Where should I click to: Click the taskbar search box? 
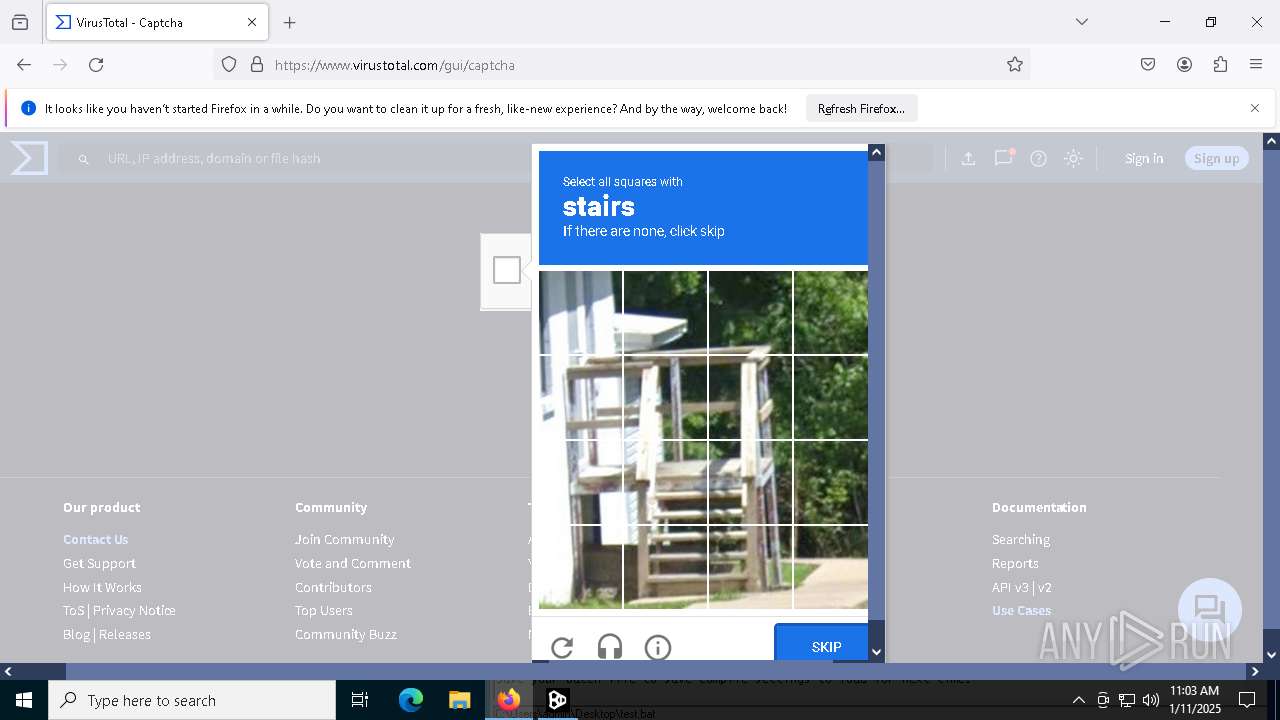click(192, 700)
